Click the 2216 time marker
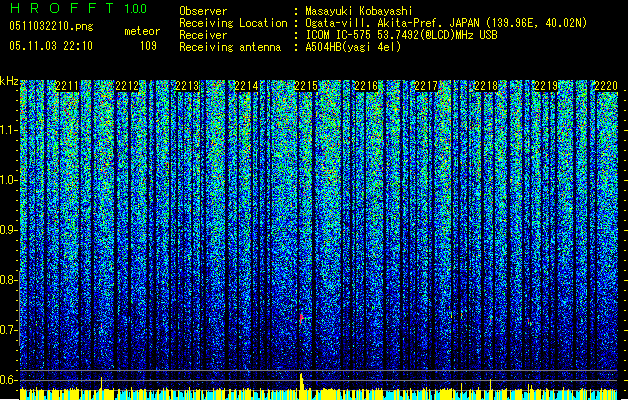Viewport: 629px width, 400px height. (366, 86)
